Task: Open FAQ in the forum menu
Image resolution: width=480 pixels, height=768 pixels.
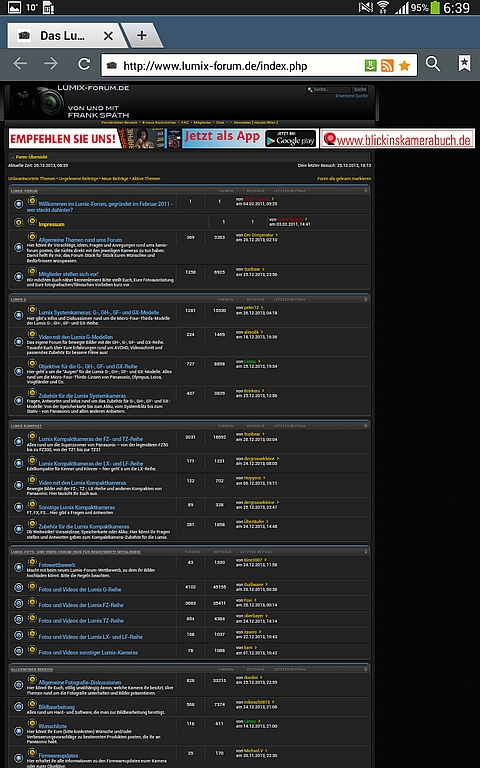Action: [185, 122]
